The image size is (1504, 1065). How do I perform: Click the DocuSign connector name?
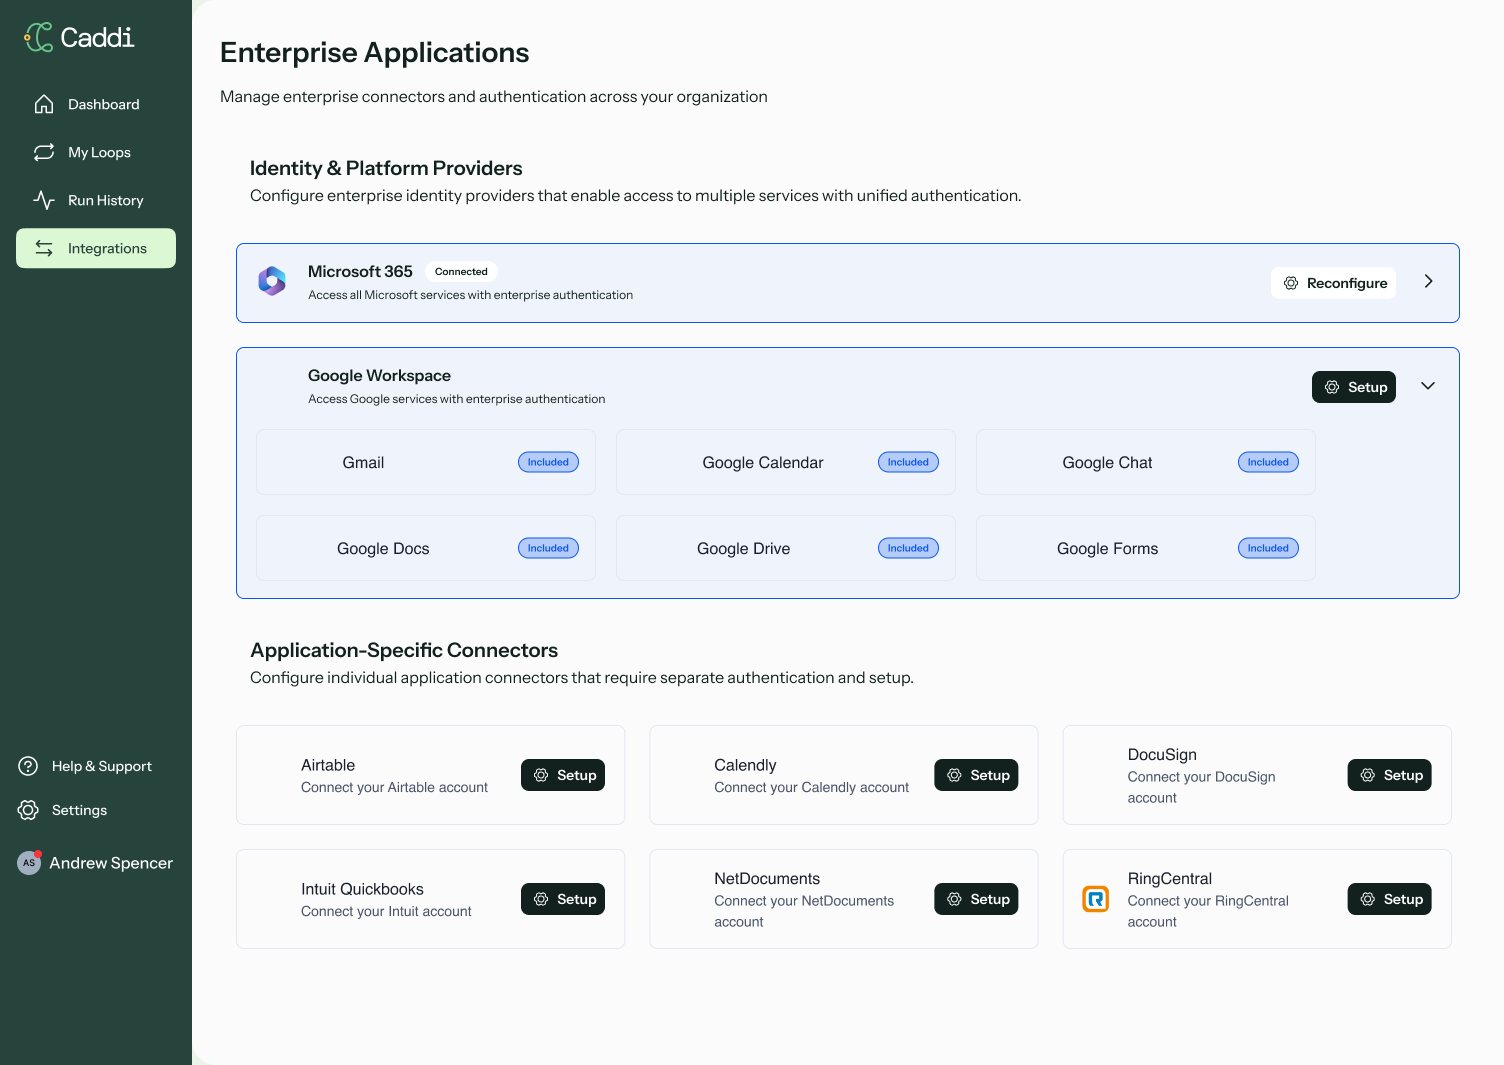tap(1162, 755)
